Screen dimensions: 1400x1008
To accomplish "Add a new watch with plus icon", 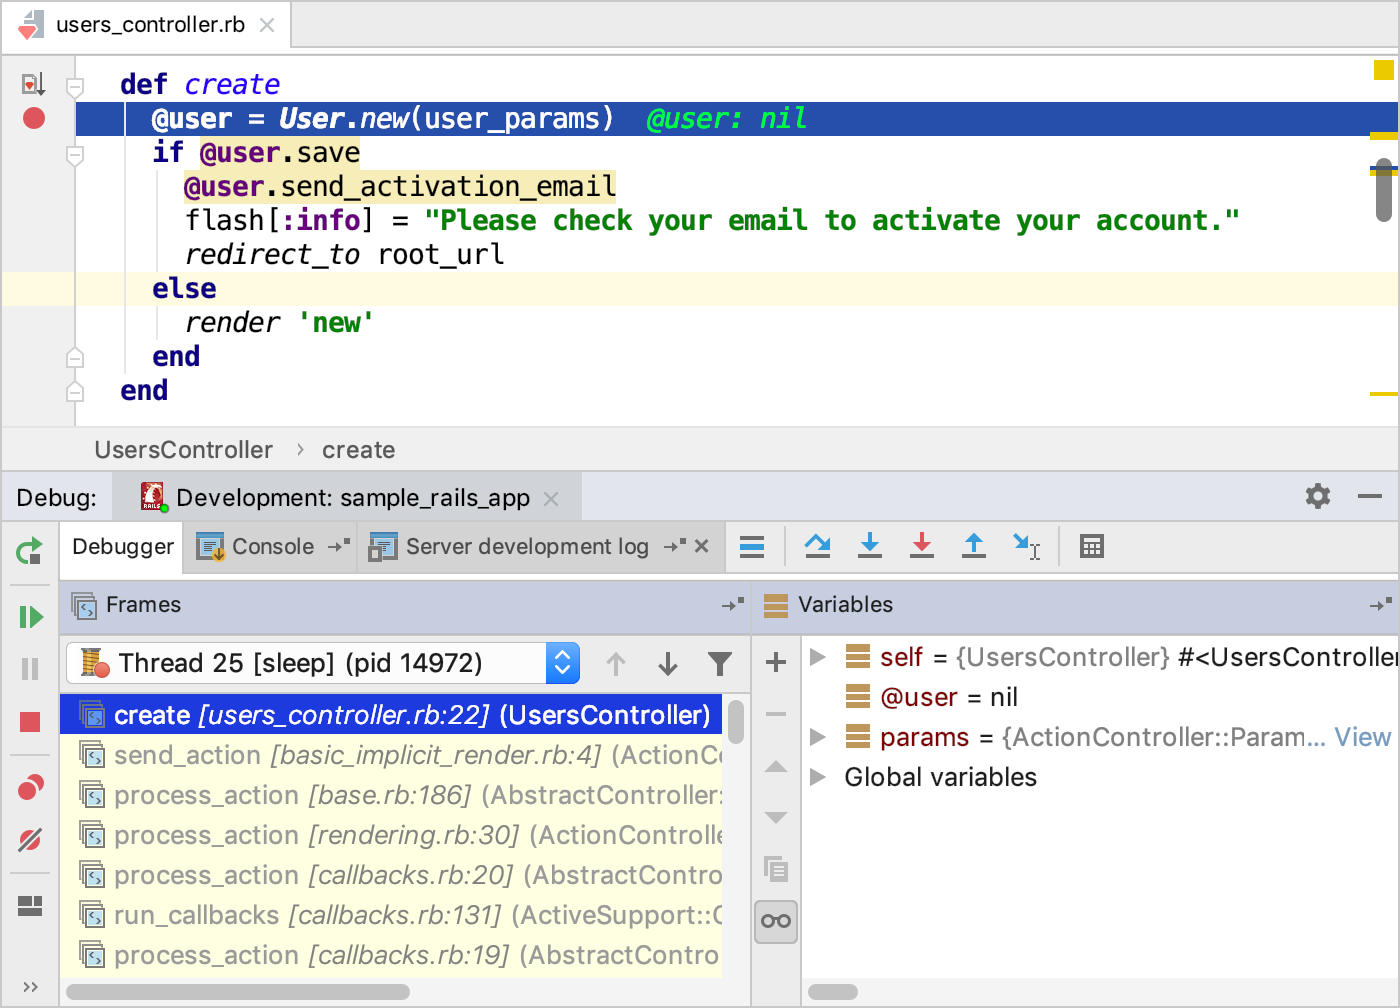I will 776,662.
